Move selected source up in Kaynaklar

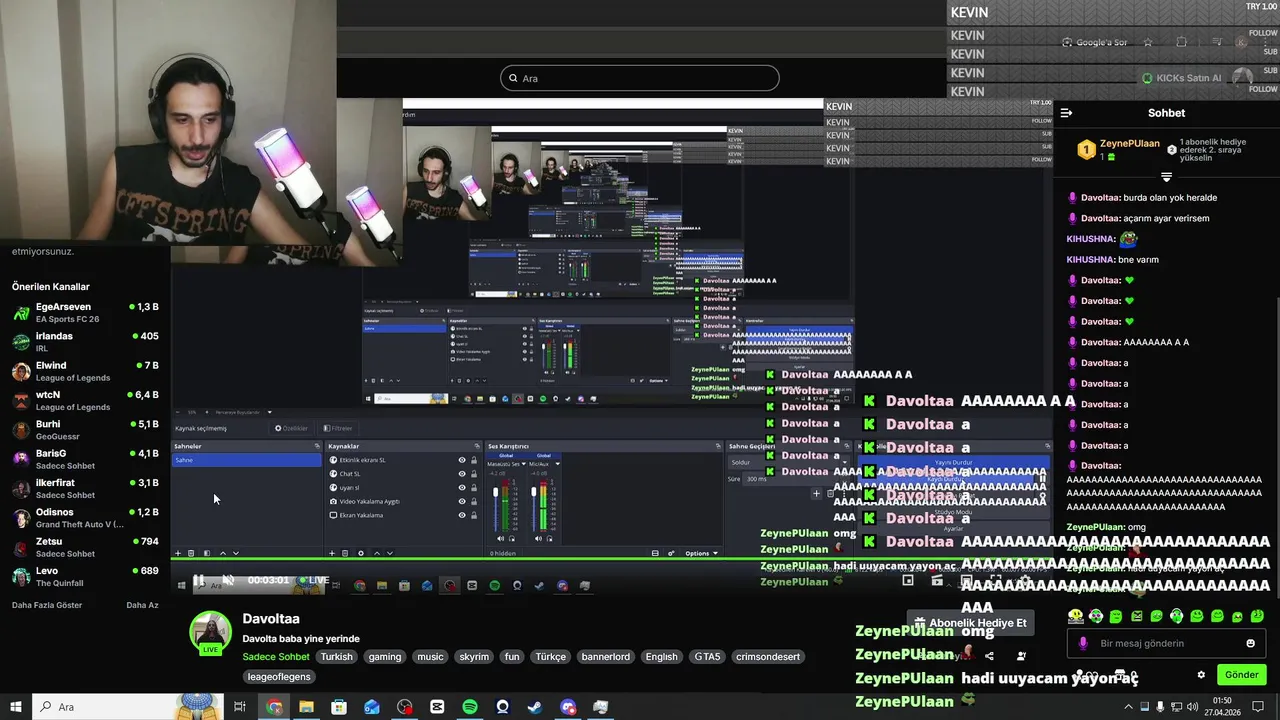[x=377, y=553]
